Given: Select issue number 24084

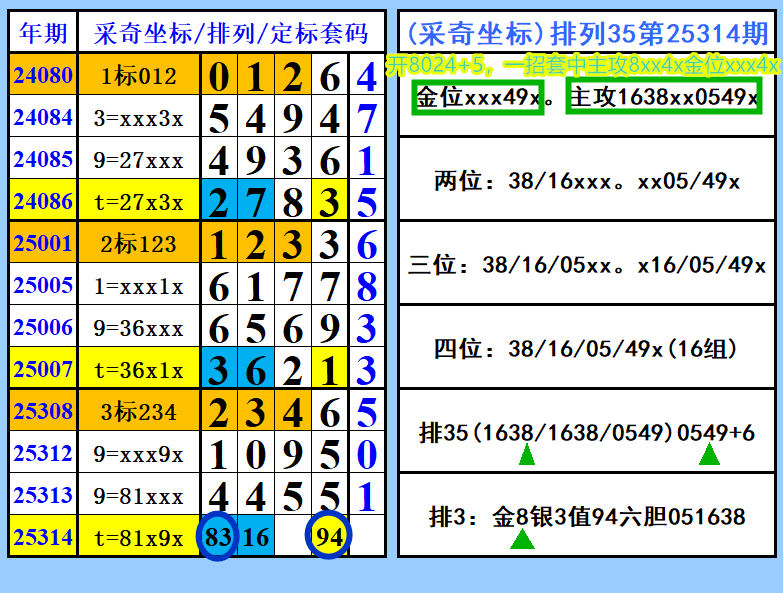Looking at the screenshot, I should click(43, 117).
